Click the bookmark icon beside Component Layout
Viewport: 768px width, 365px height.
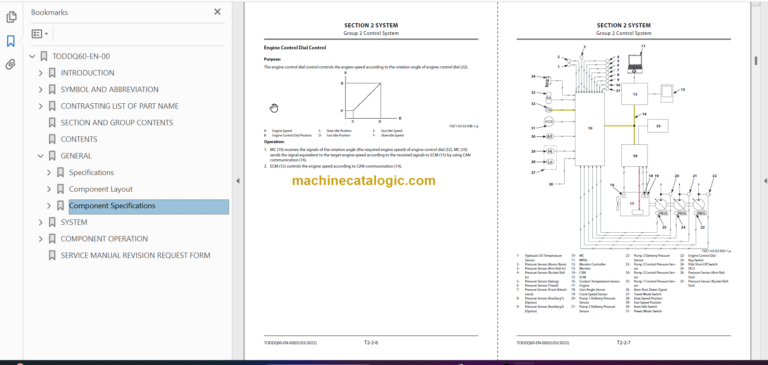[x=60, y=189]
